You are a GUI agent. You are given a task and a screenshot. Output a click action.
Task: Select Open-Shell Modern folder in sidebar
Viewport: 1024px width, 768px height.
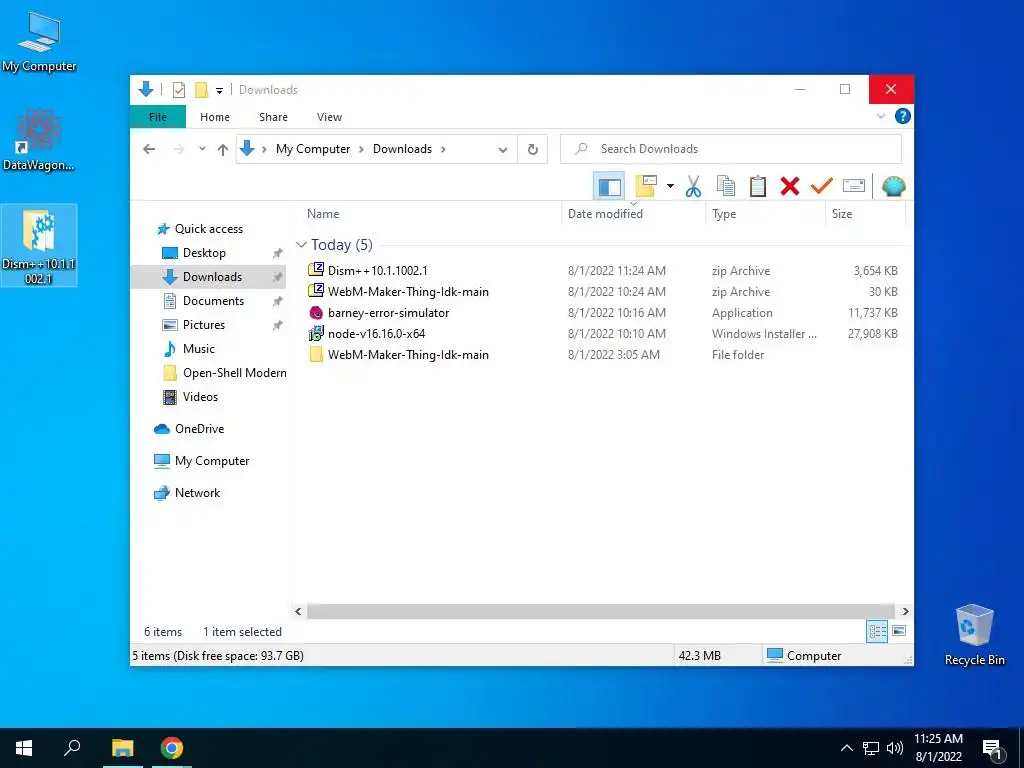pyautogui.click(x=234, y=373)
